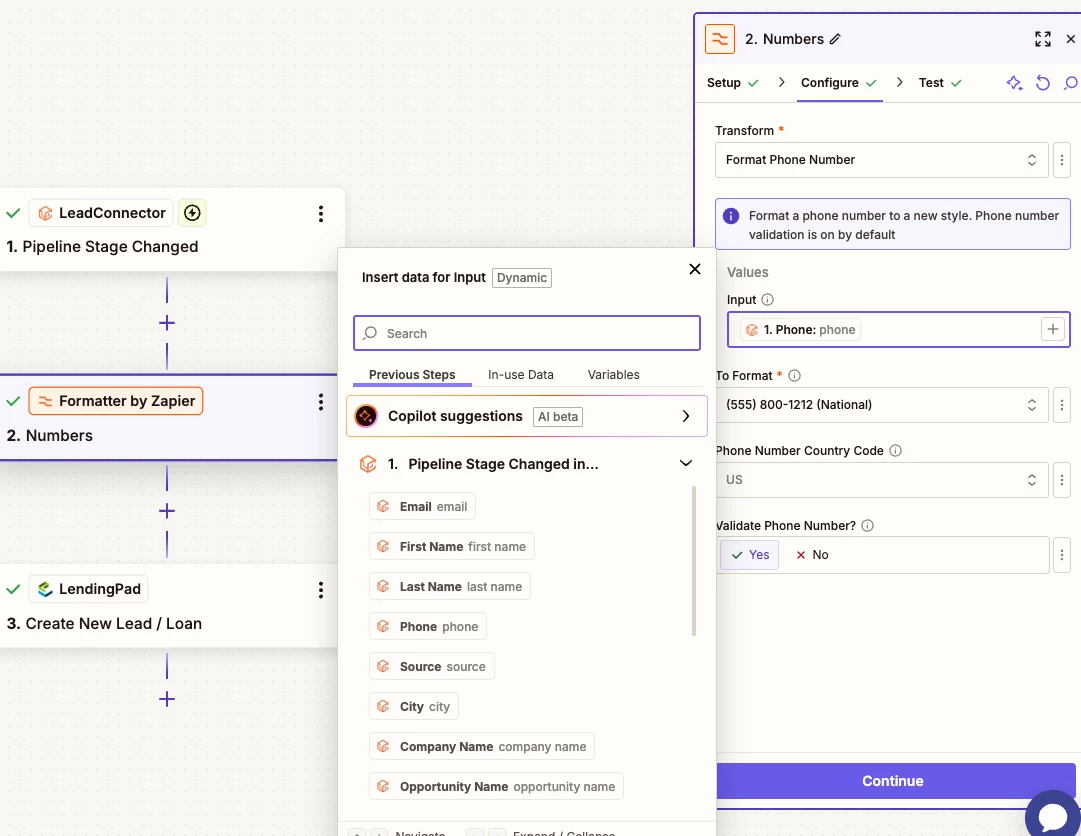Select the LeadConnector app badge
The image size is (1081, 836).
[x=101, y=213]
